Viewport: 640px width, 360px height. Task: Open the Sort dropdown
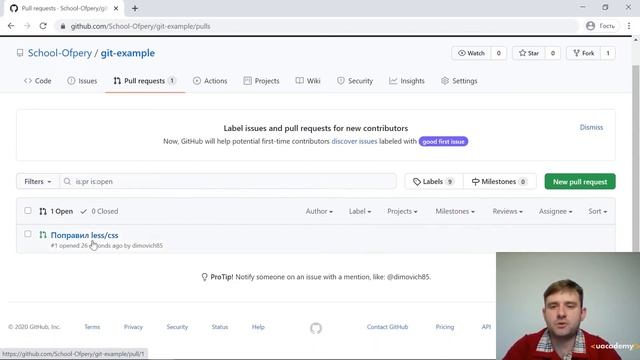[x=598, y=211]
